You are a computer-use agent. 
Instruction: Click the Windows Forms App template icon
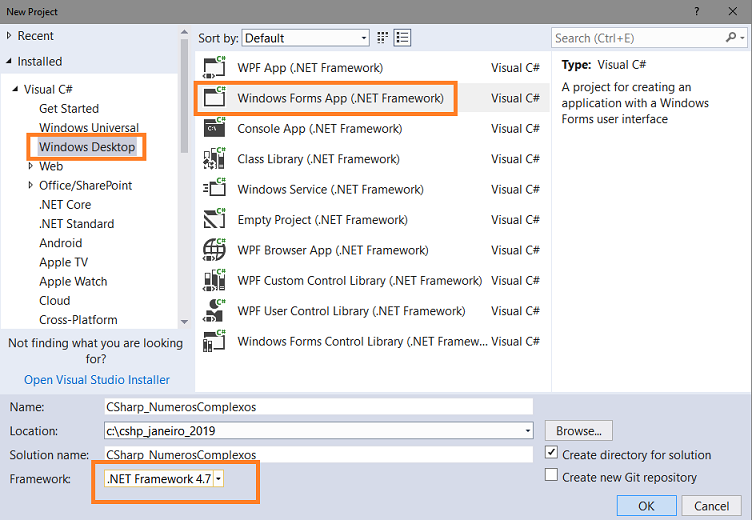tap(214, 98)
